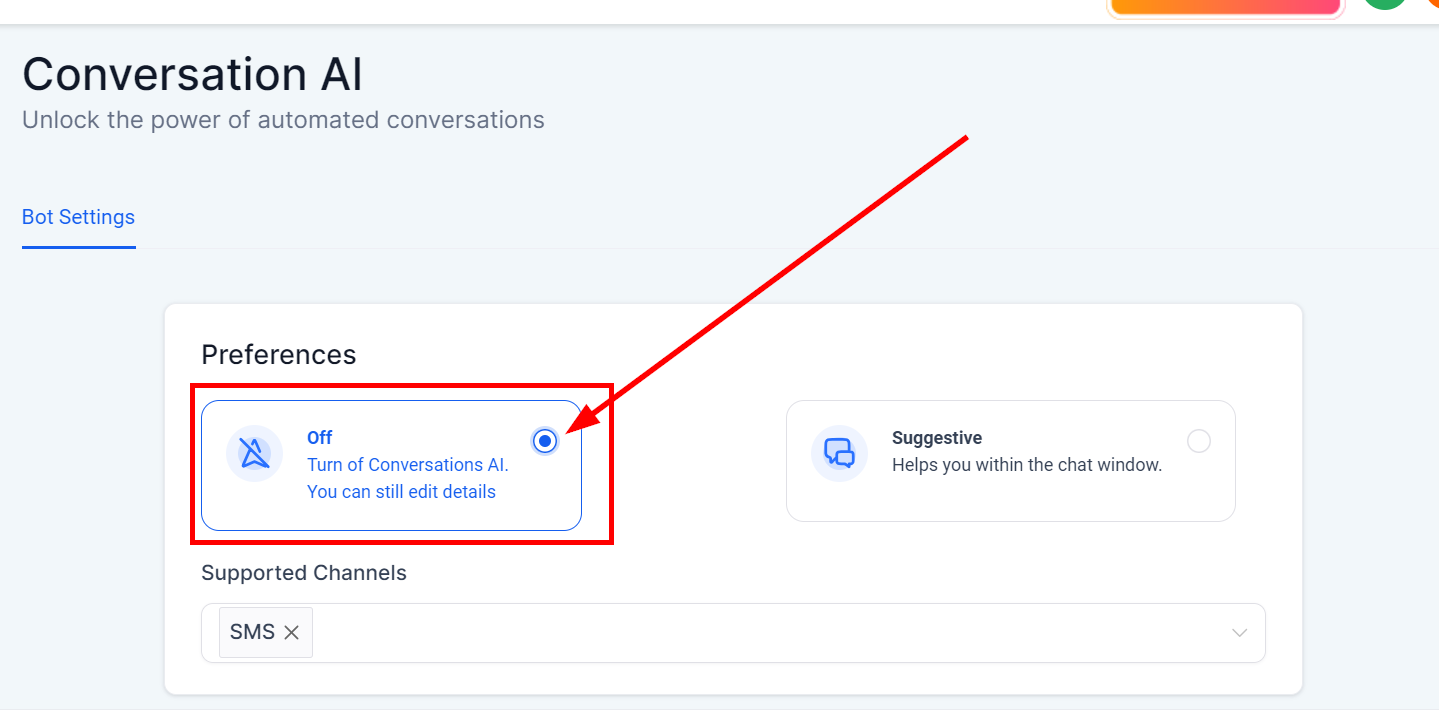Click "You can still edit details" text
The width and height of the screenshot is (1439, 720).
401,492
